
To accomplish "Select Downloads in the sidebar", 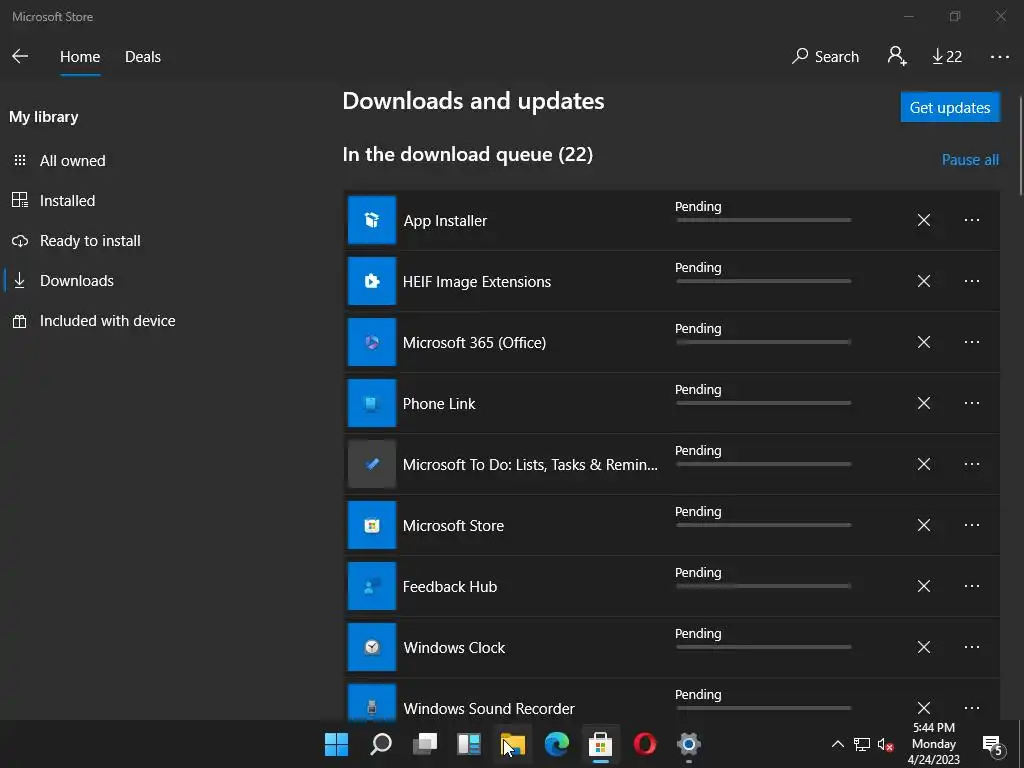I will (76, 280).
